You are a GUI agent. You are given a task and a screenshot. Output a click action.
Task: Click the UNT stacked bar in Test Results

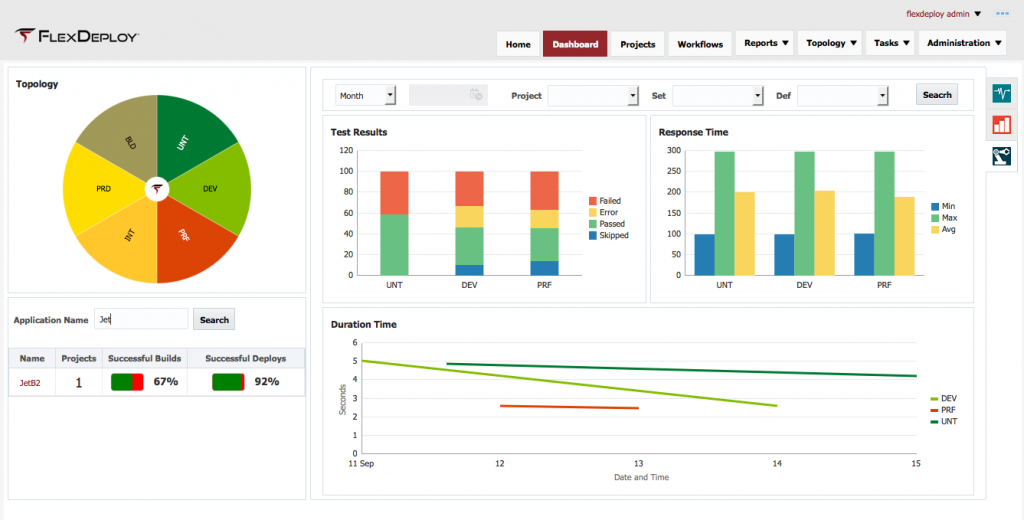coord(394,223)
